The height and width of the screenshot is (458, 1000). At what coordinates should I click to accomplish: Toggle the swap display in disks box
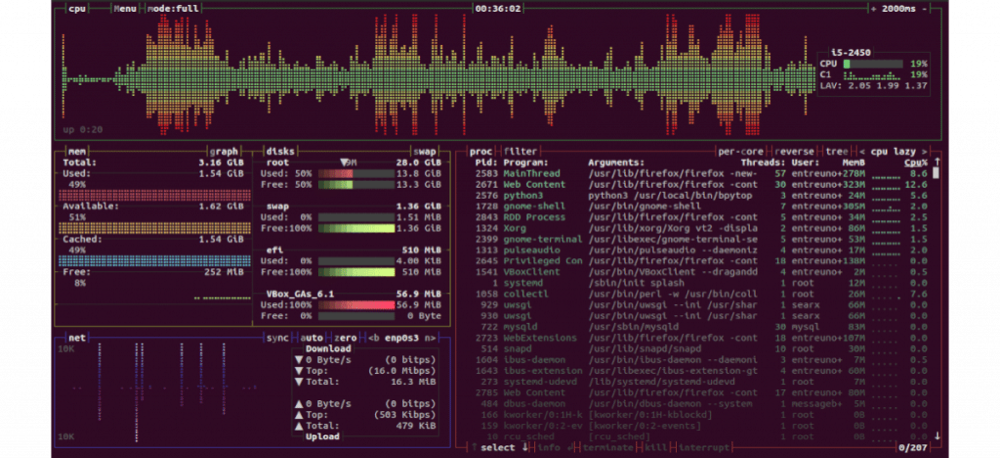pos(427,151)
